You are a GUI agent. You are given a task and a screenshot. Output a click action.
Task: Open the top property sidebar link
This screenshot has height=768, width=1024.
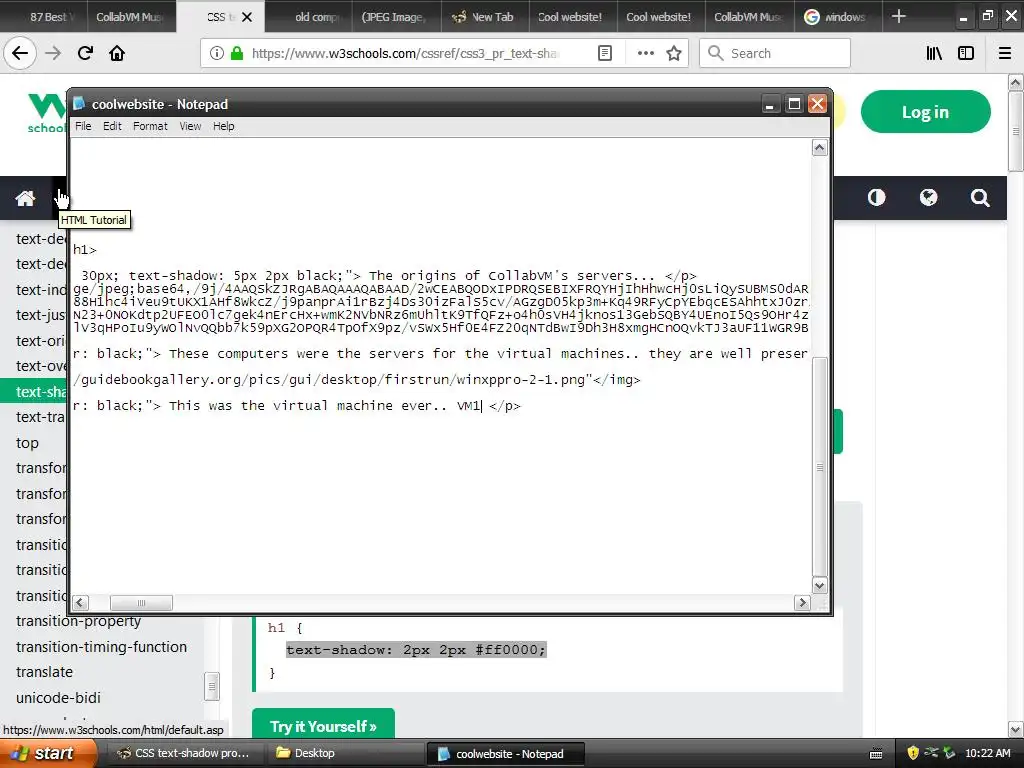tap(27, 443)
